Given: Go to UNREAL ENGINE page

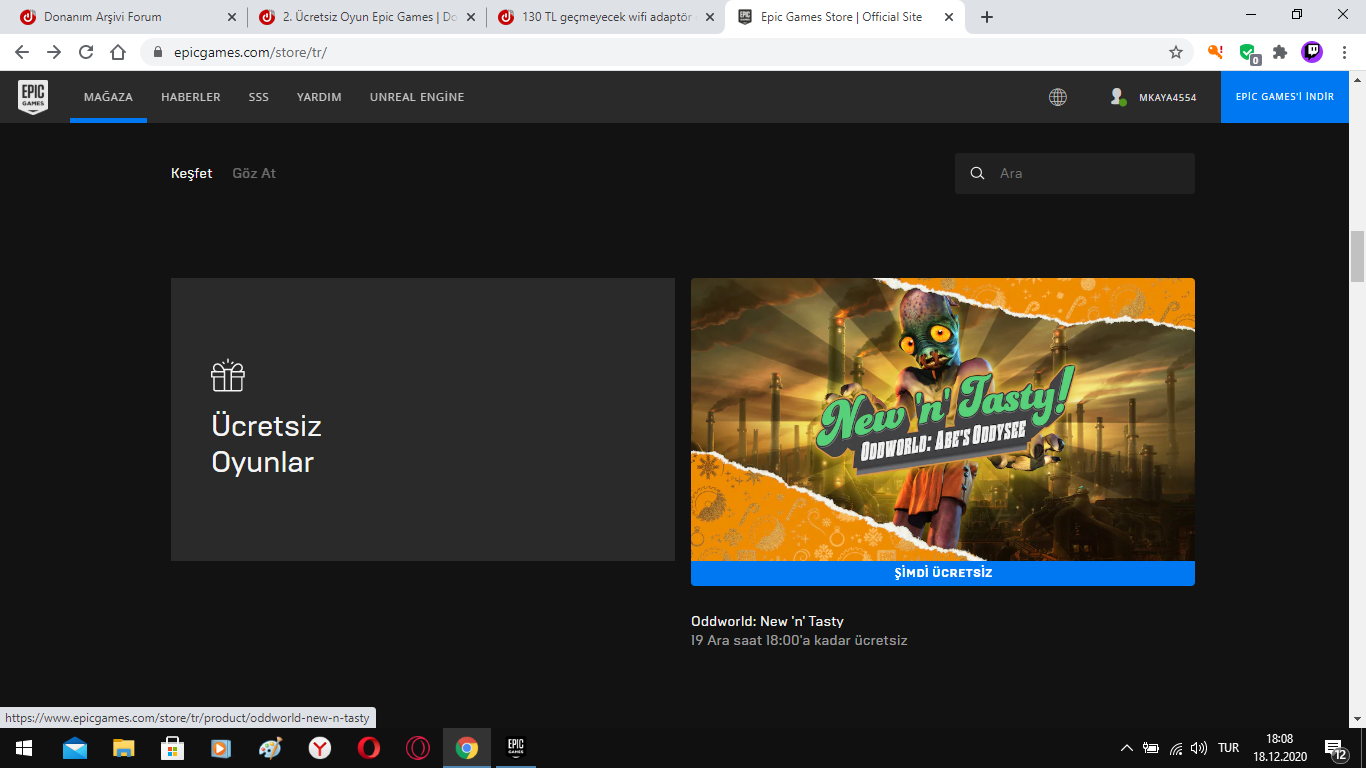Looking at the screenshot, I should click(x=417, y=97).
